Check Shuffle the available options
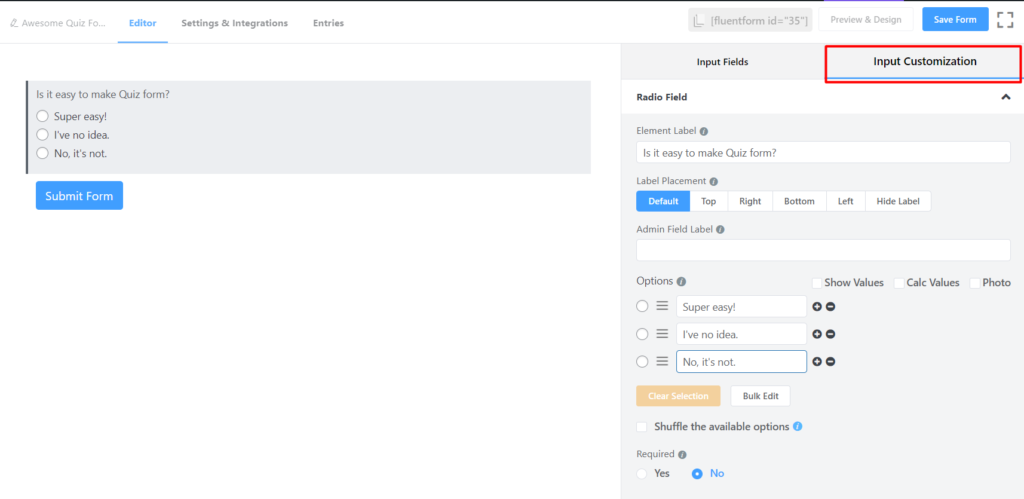 tap(642, 427)
